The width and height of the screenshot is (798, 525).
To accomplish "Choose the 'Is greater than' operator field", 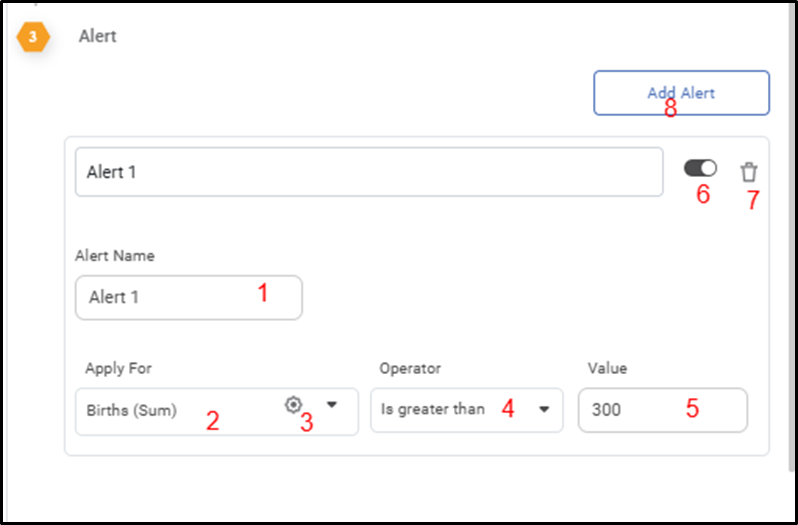I will [467, 410].
